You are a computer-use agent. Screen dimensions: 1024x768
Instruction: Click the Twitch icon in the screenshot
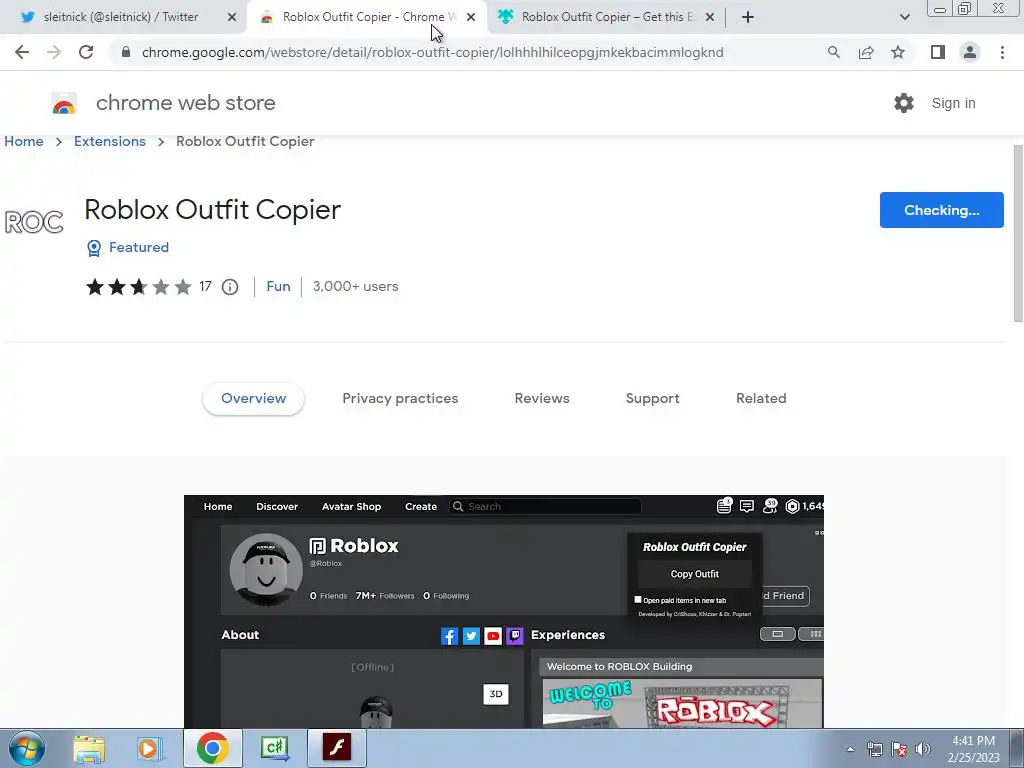click(x=515, y=635)
